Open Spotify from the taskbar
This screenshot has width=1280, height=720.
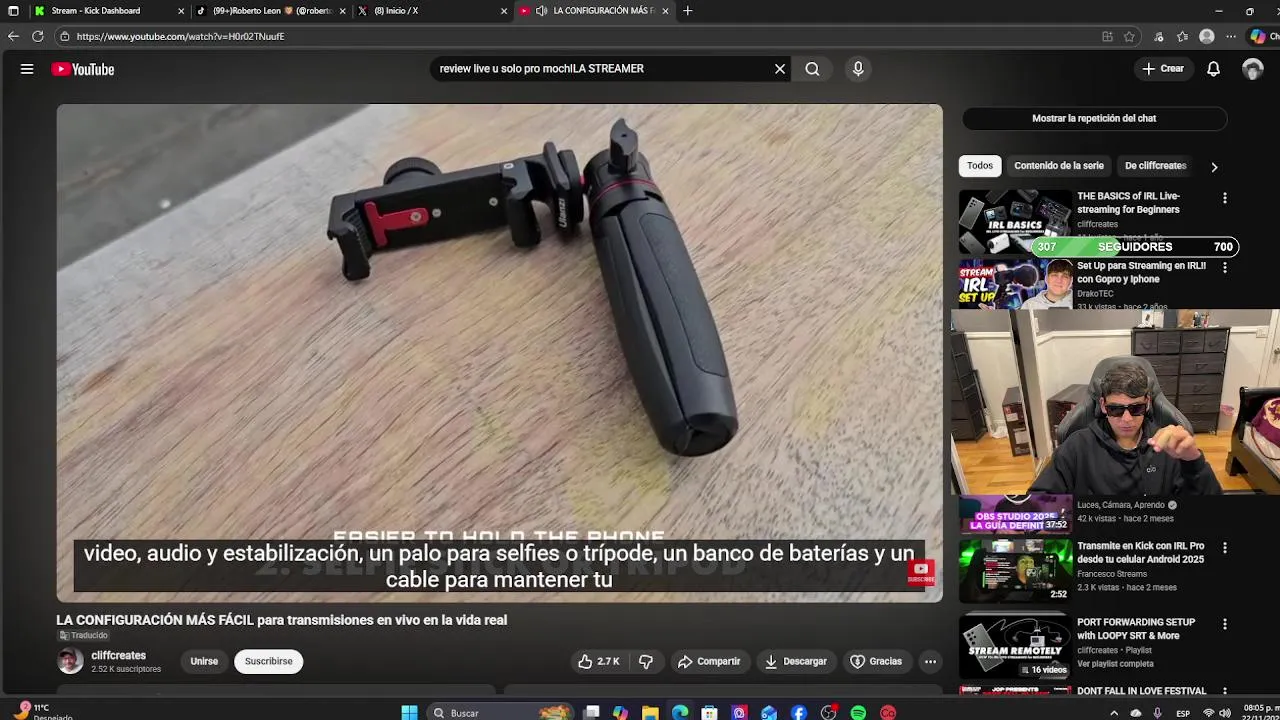coord(858,712)
